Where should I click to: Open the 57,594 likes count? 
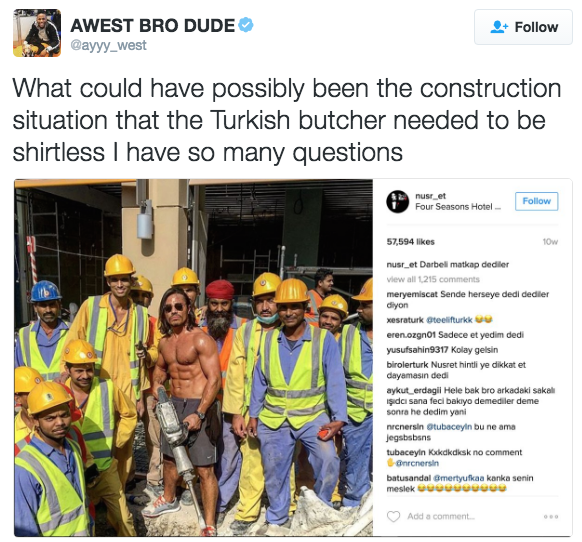click(411, 242)
